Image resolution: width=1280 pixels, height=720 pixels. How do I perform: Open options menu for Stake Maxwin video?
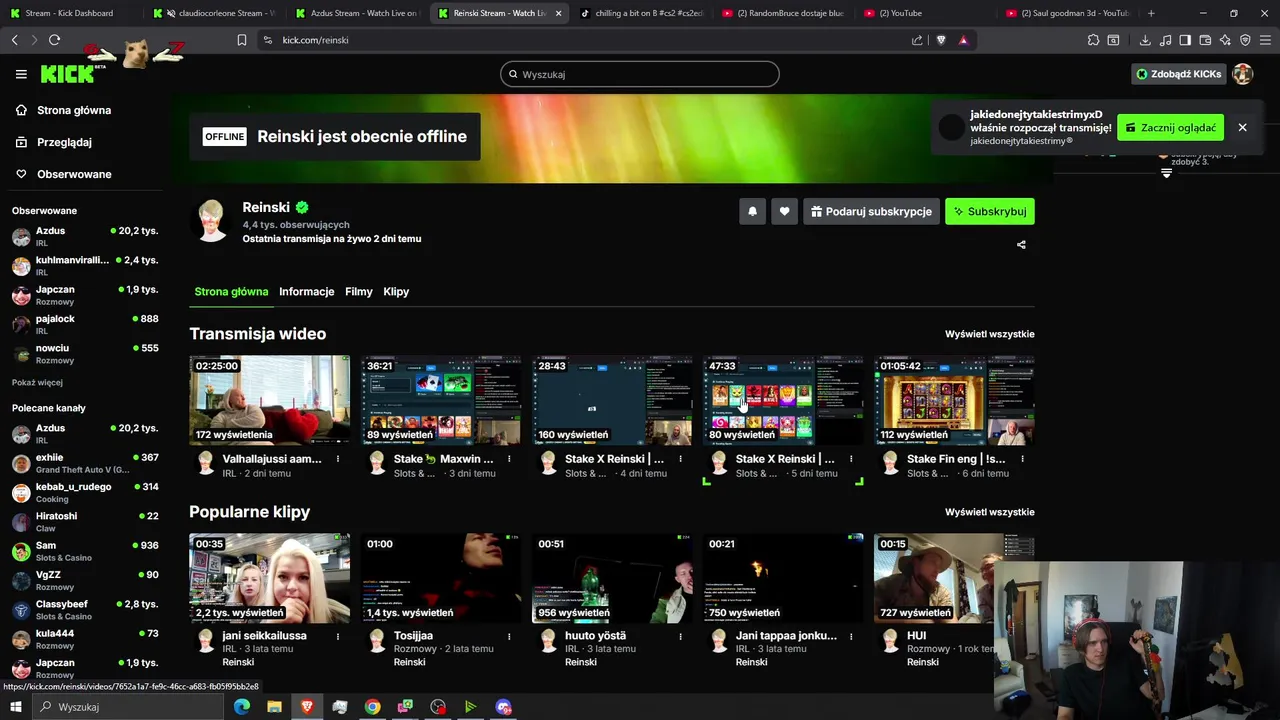(509, 459)
